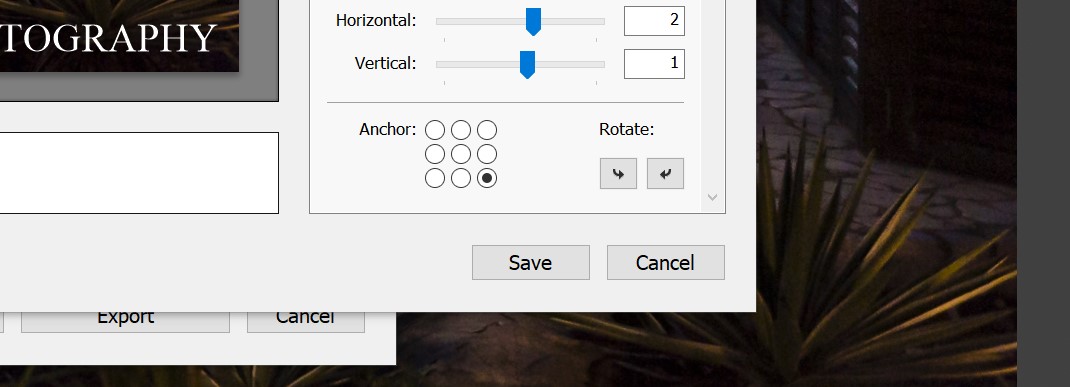Rotate the watermark clockwise with the right rotate icon
1070x387 pixels.
click(x=665, y=173)
